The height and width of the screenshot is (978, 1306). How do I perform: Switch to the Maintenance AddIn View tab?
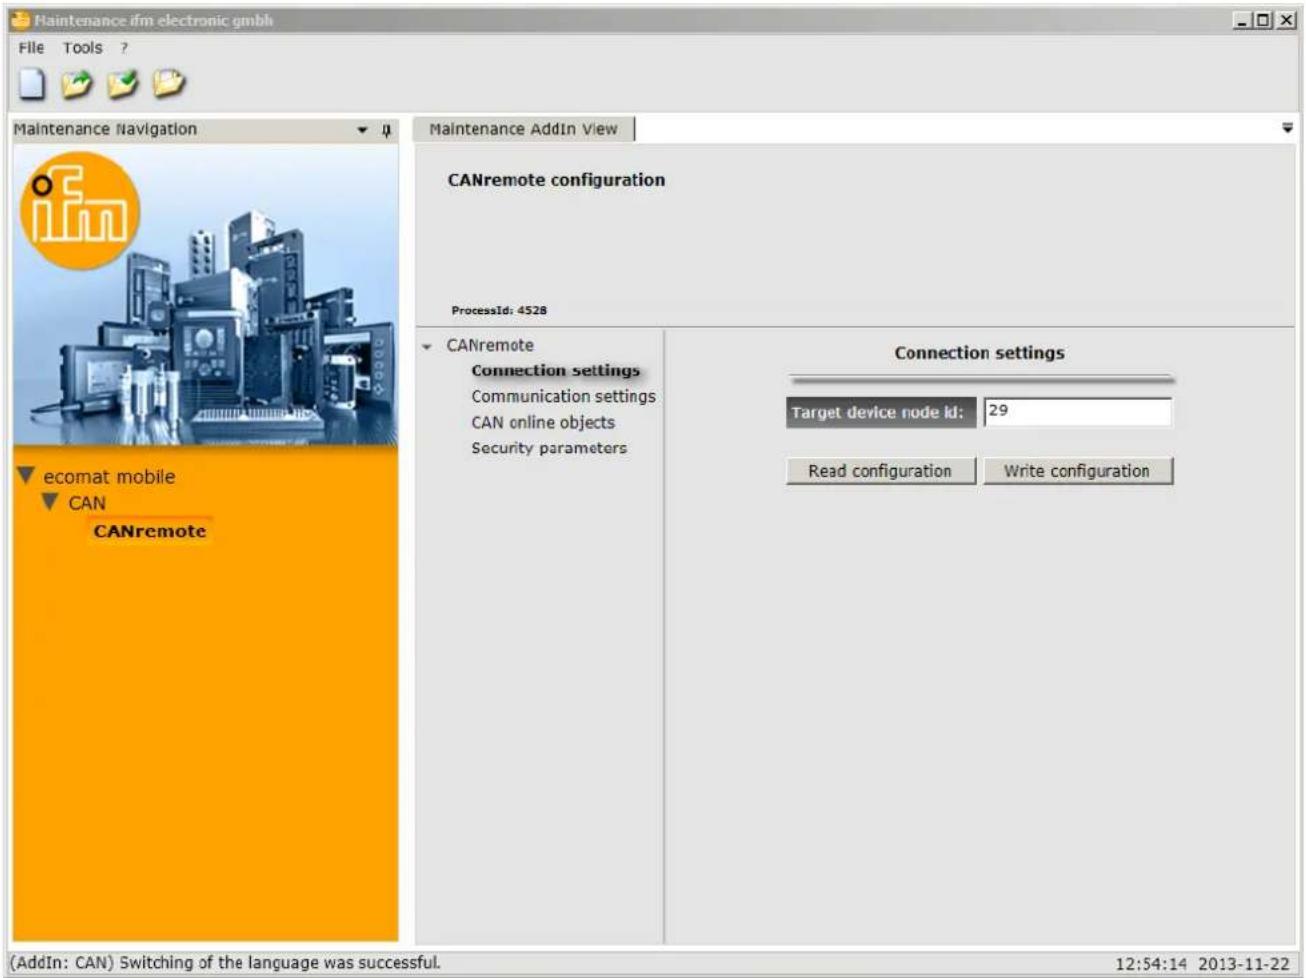pyautogui.click(x=523, y=129)
